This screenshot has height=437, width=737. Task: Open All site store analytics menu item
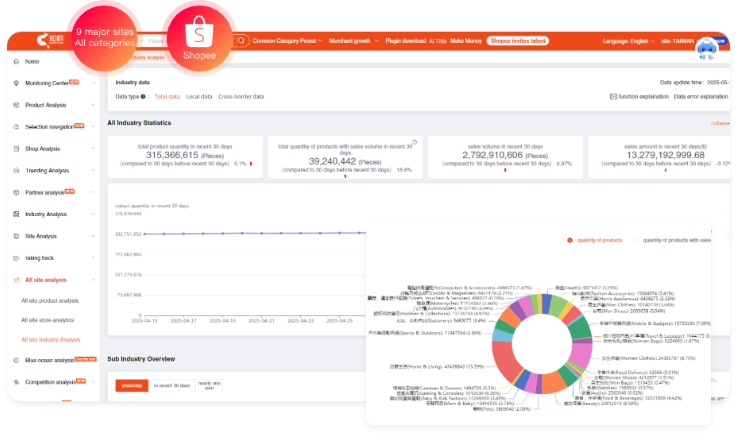[x=48, y=320]
